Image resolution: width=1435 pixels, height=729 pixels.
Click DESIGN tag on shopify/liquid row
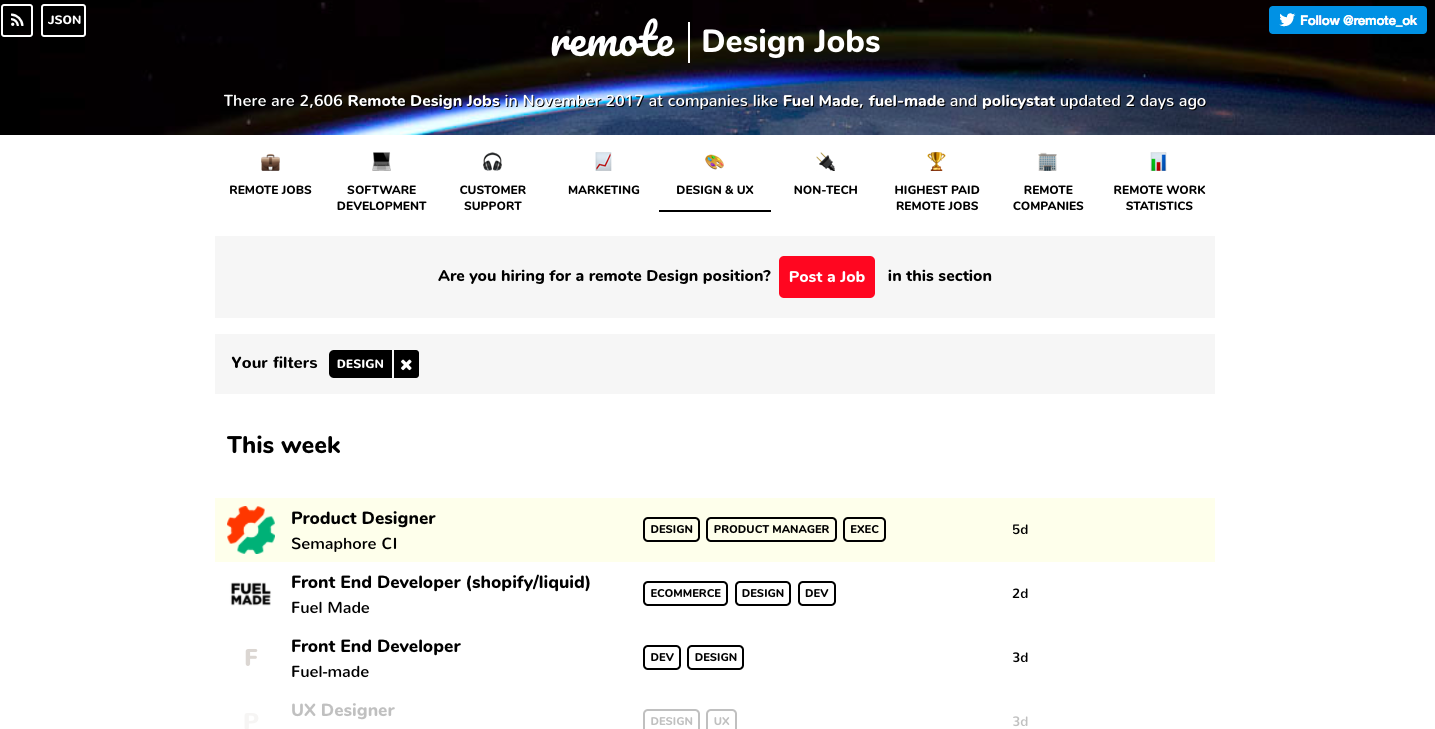pyautogui.click(x=763, y=593)
